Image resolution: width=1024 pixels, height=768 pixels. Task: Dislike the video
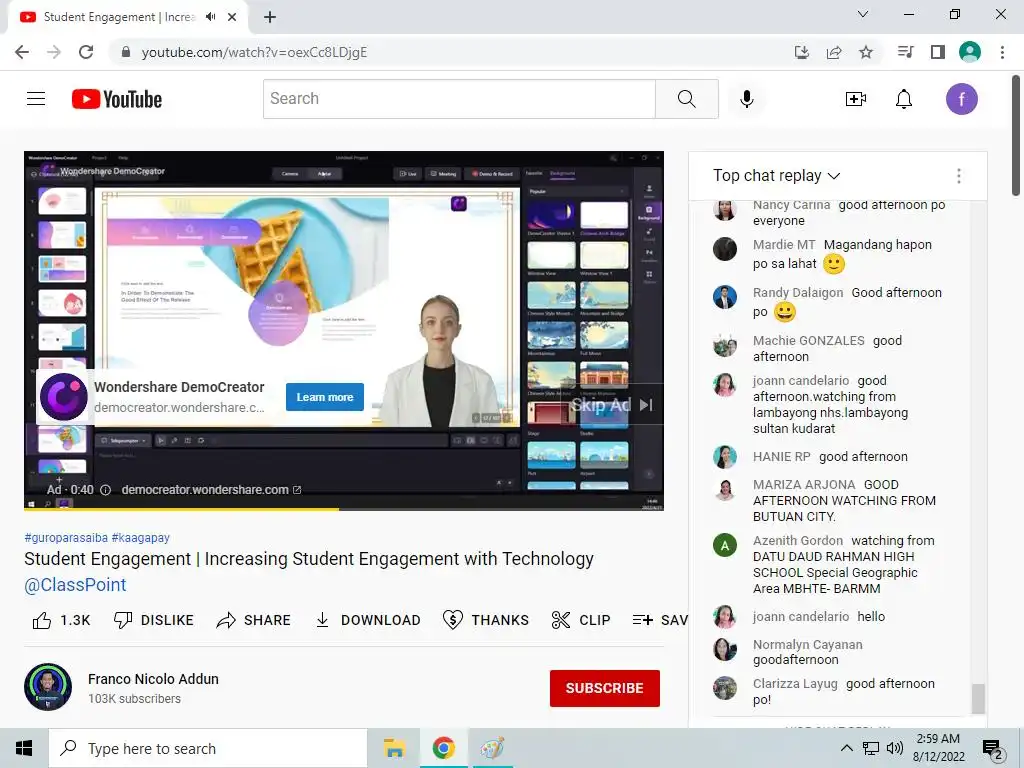coord(153,620)
